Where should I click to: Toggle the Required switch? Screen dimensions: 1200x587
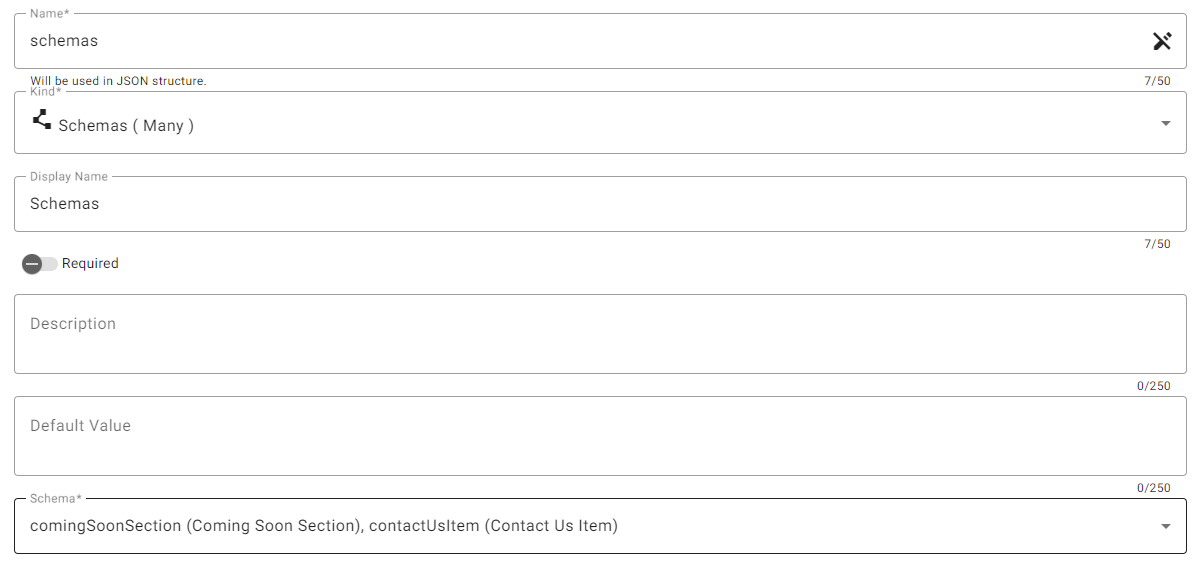coord(39,264)
